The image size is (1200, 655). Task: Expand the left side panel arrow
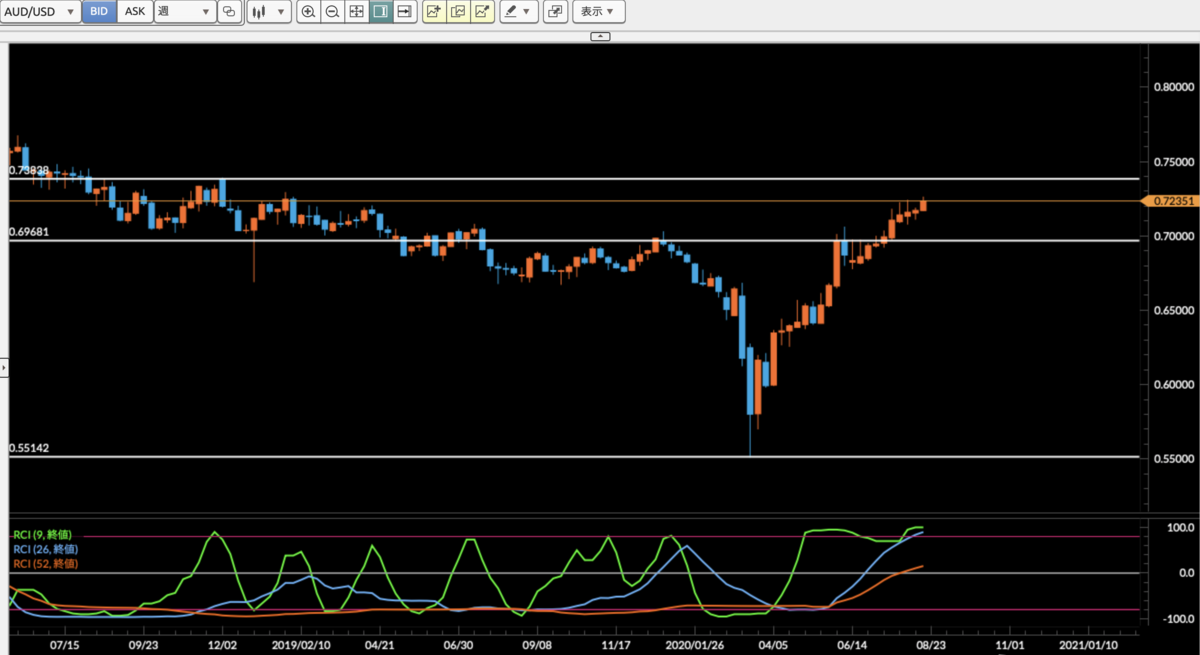4,368
